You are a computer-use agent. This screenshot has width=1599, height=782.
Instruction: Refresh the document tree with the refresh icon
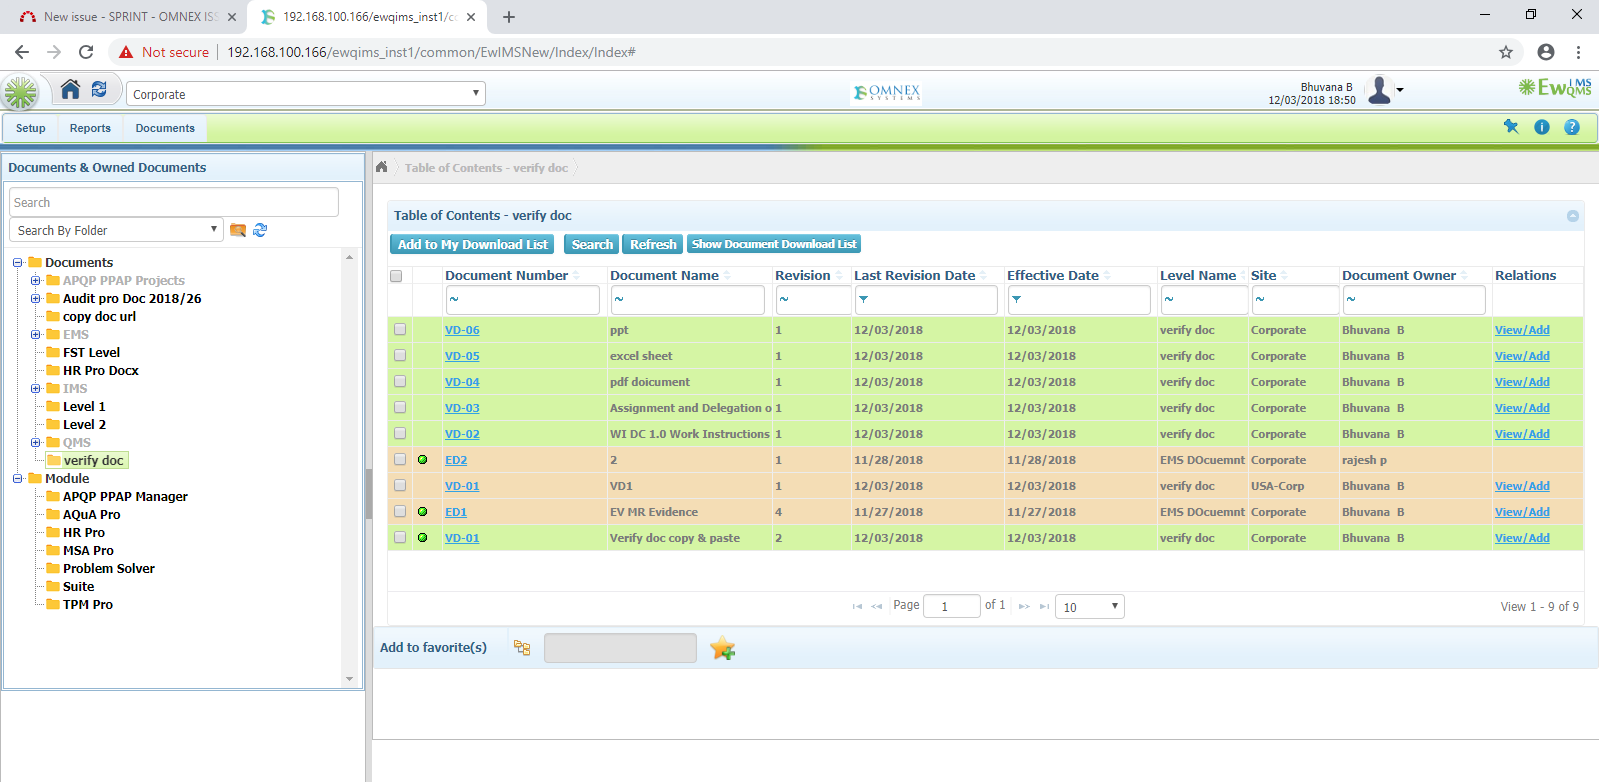click(260, 230)
